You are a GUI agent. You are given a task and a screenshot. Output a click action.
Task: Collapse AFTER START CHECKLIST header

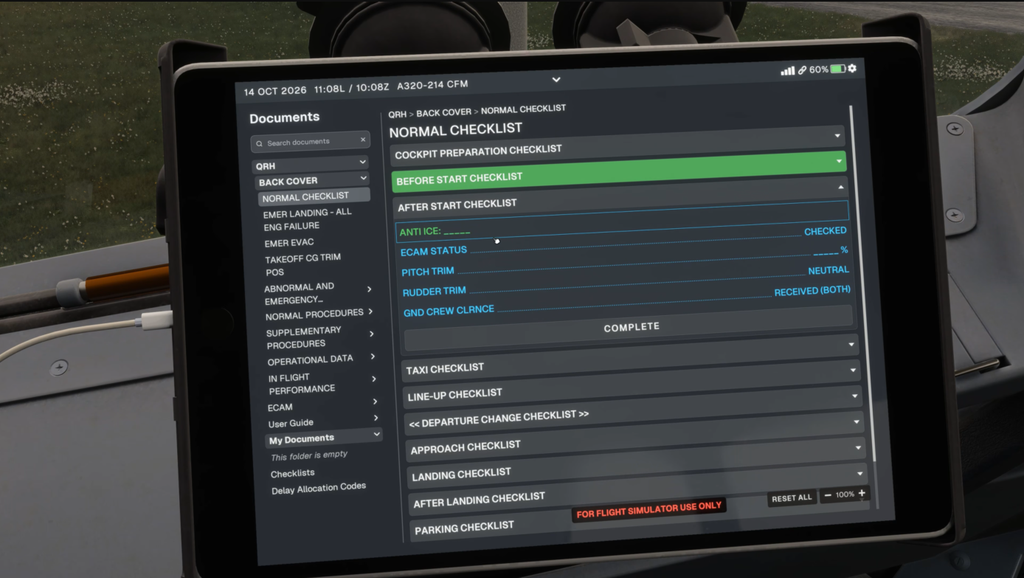tap(622, 197)
